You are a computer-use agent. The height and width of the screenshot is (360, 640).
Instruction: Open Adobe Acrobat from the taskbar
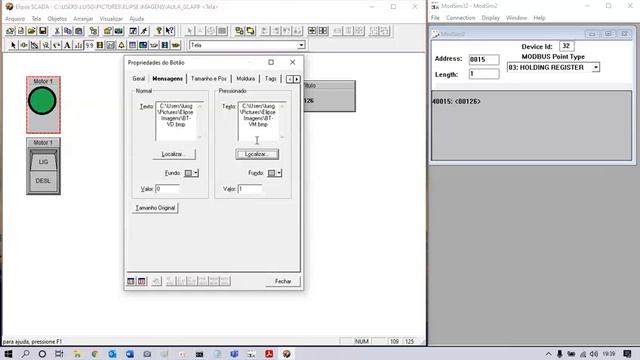pyautogui.click(x=269, y=354)
